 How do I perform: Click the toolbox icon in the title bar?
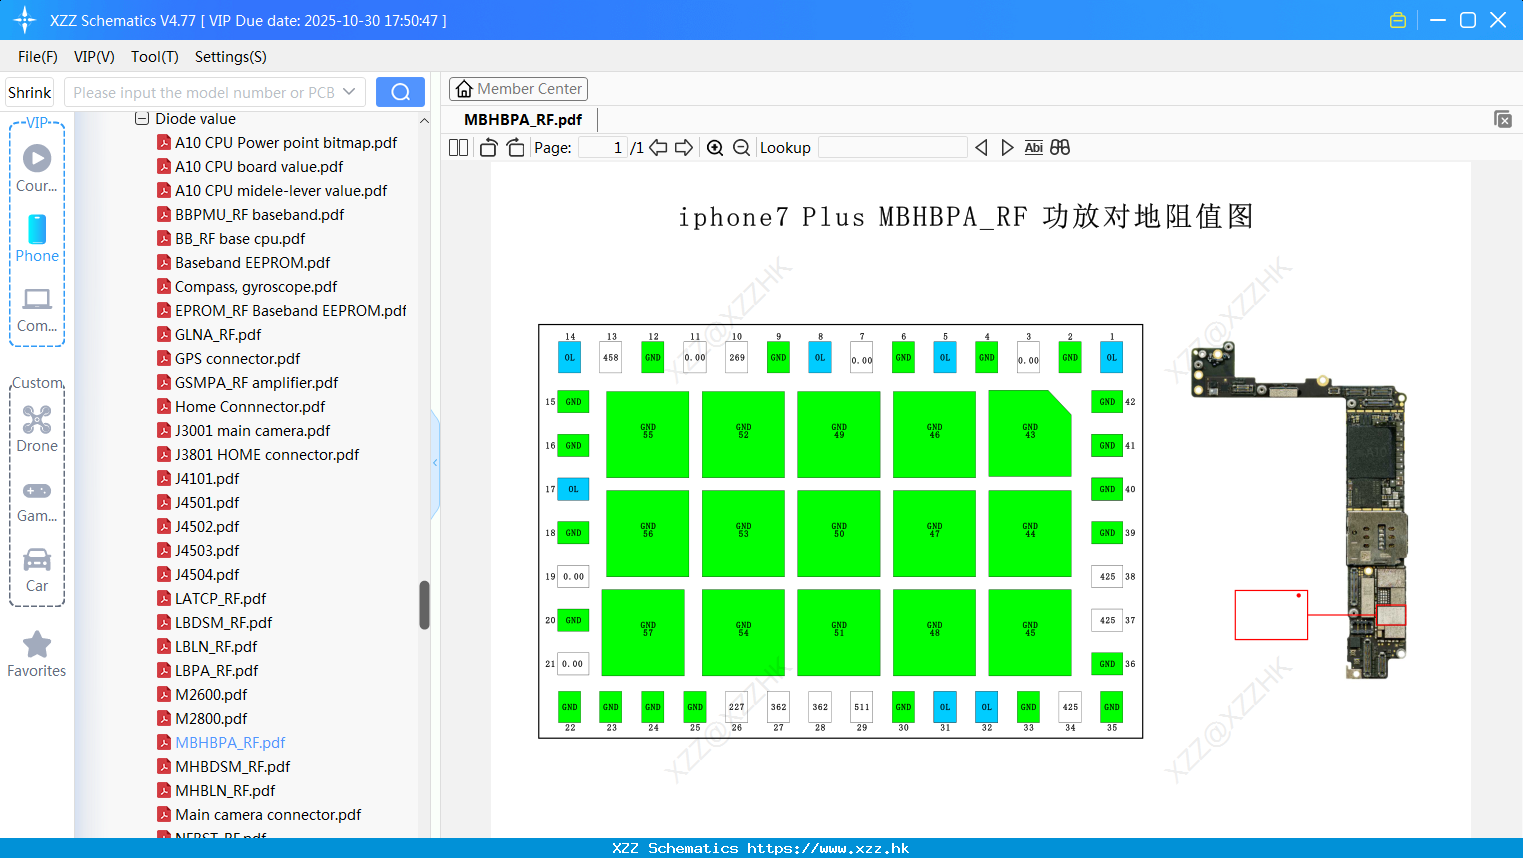(1398, 20)
